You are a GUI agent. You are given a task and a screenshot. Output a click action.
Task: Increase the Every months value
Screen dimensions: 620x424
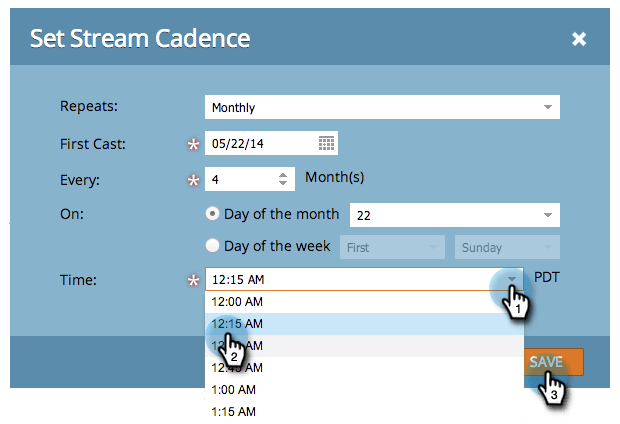[x=283, y=174]
